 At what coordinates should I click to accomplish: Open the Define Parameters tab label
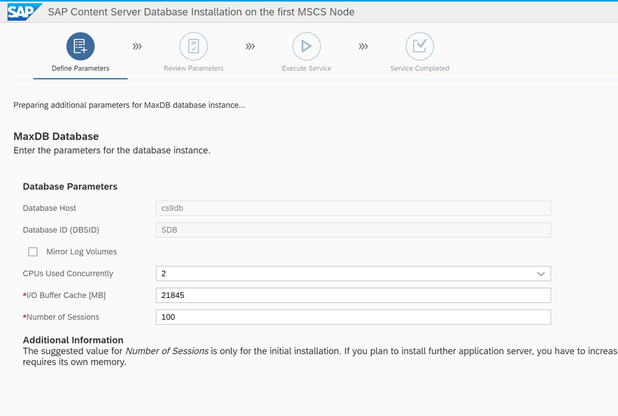[x=80, y=68]
